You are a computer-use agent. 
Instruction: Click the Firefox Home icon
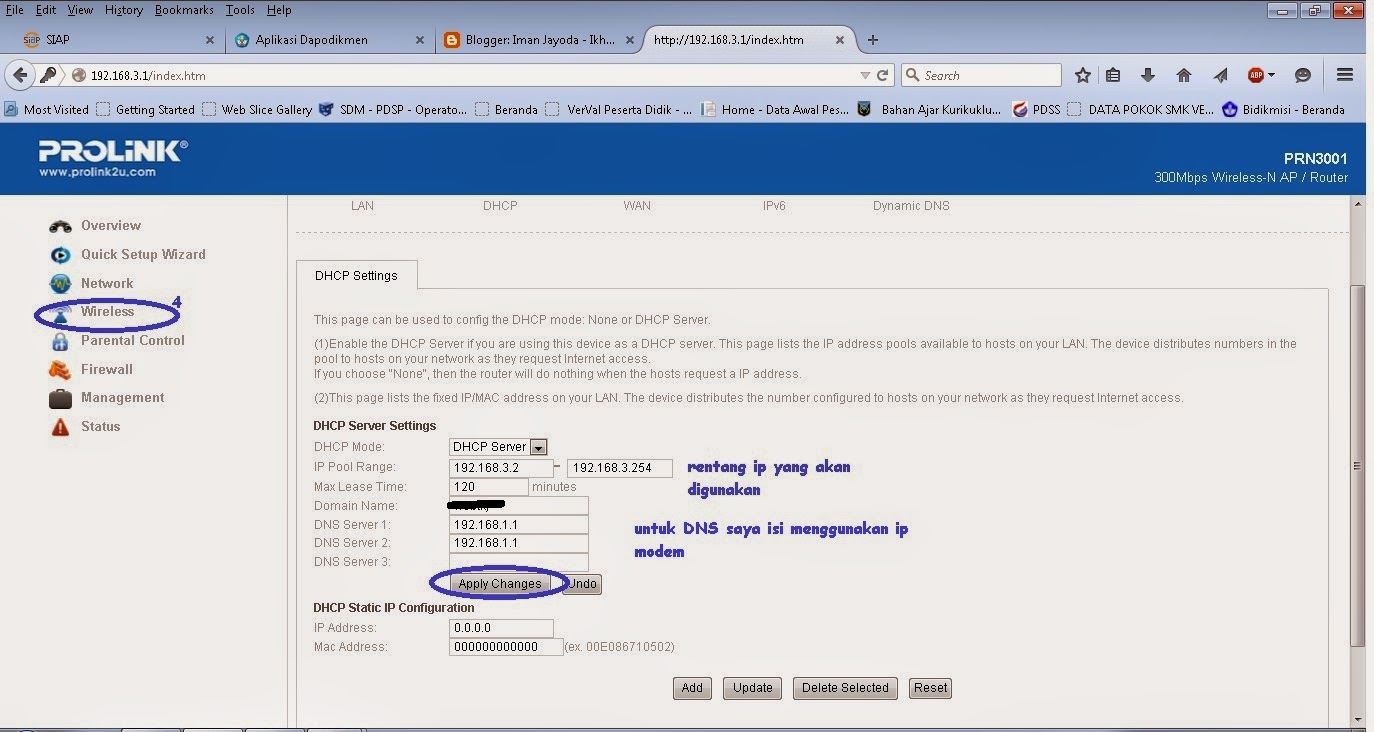click(1184, 74)
